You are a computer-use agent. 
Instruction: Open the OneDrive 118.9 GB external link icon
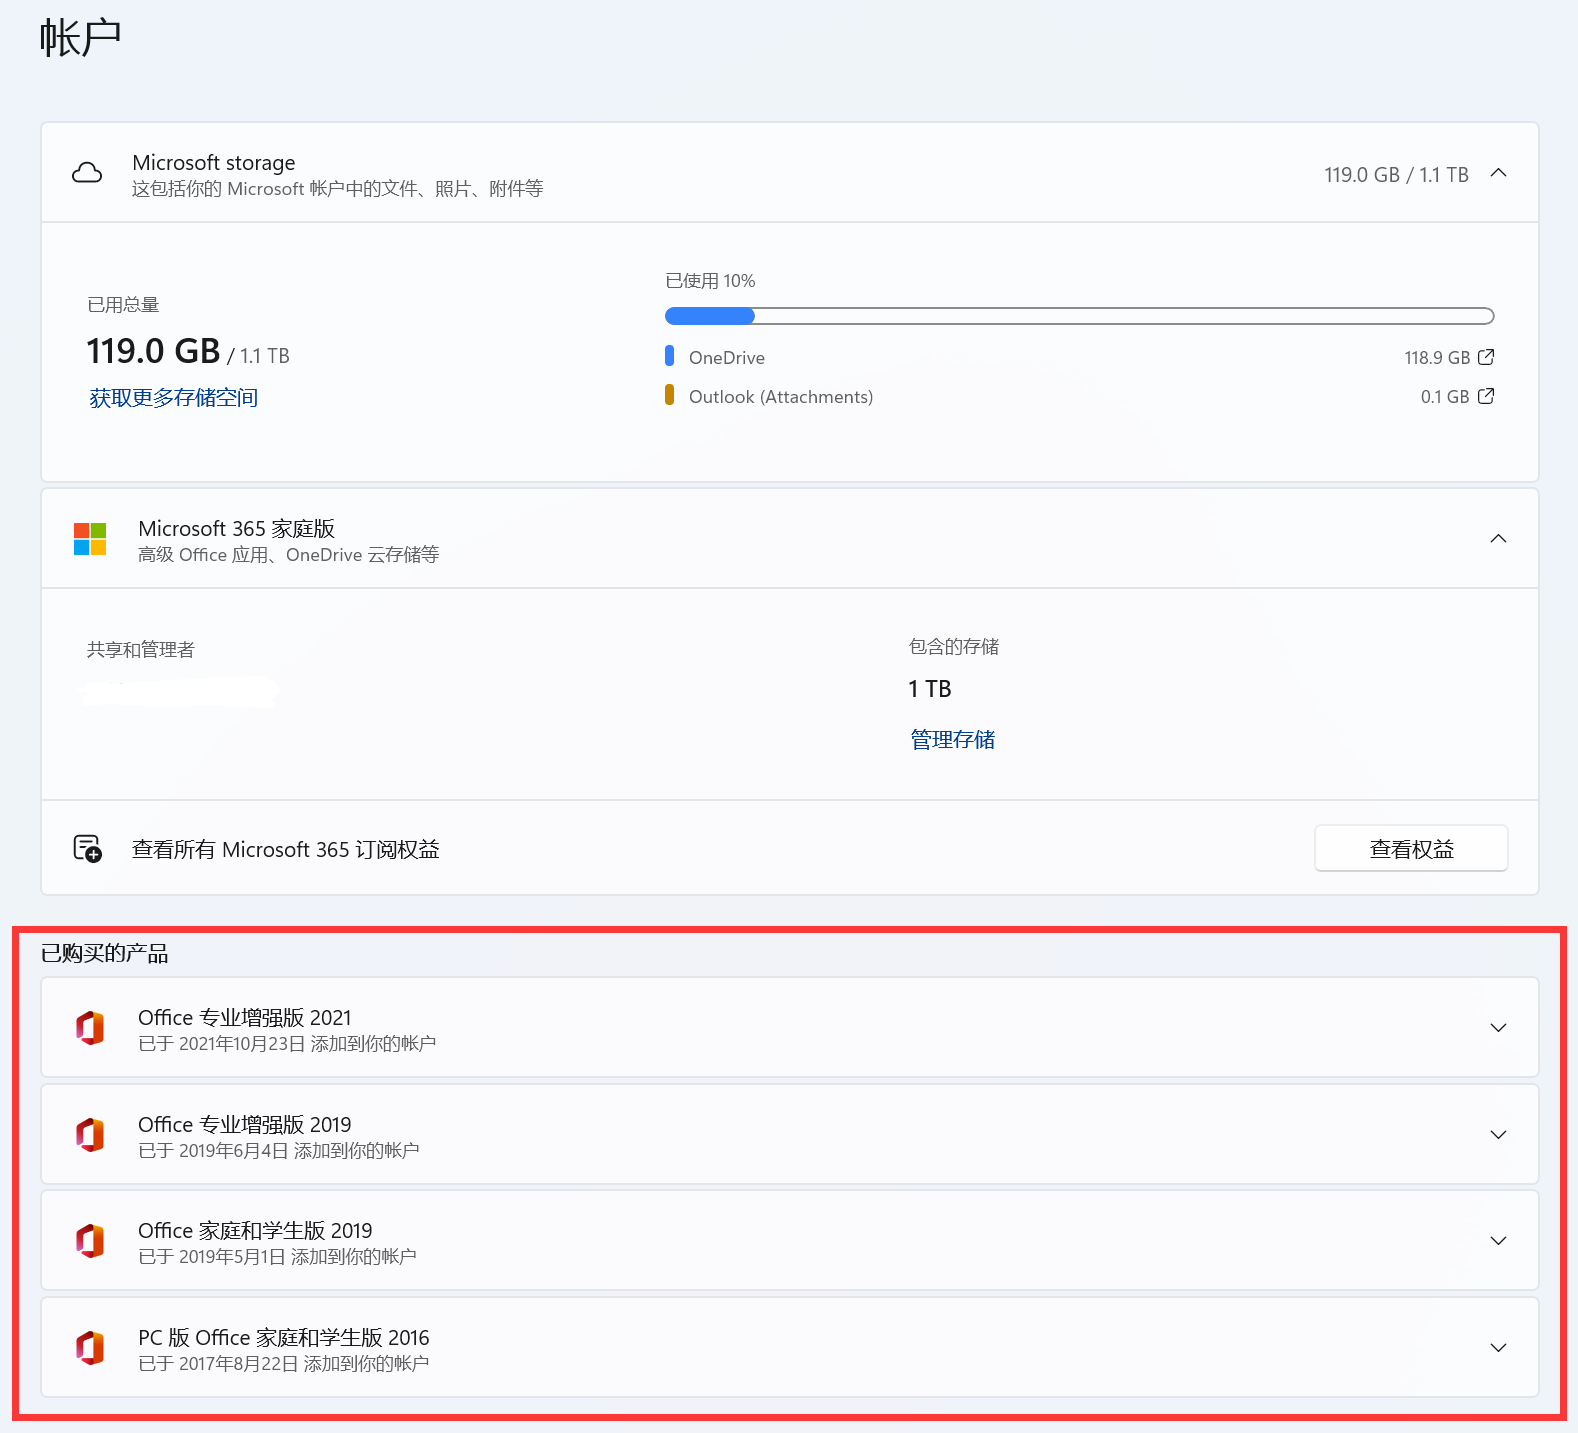(x=1486, y=357)
